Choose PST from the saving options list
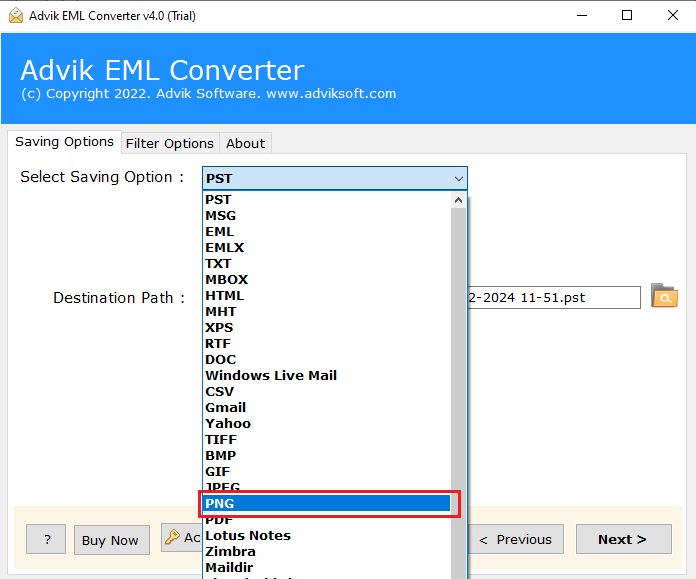Image resolution: width=696 pixels, height=579 pixels. coord(327,200)
